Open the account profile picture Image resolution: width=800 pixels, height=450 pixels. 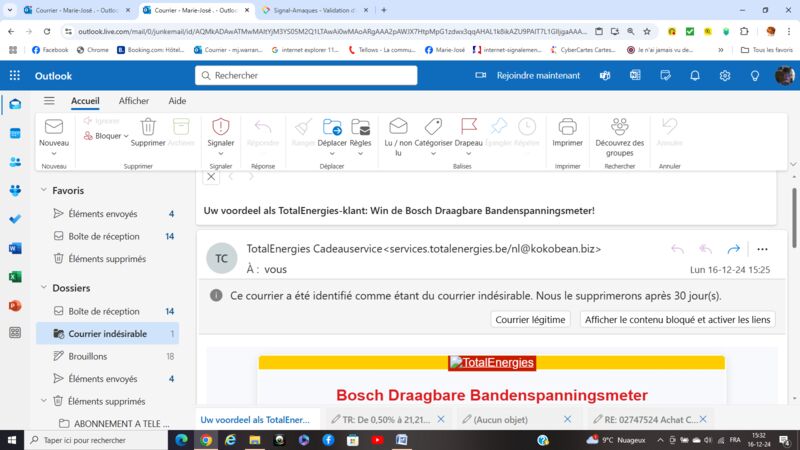point(784,76)
